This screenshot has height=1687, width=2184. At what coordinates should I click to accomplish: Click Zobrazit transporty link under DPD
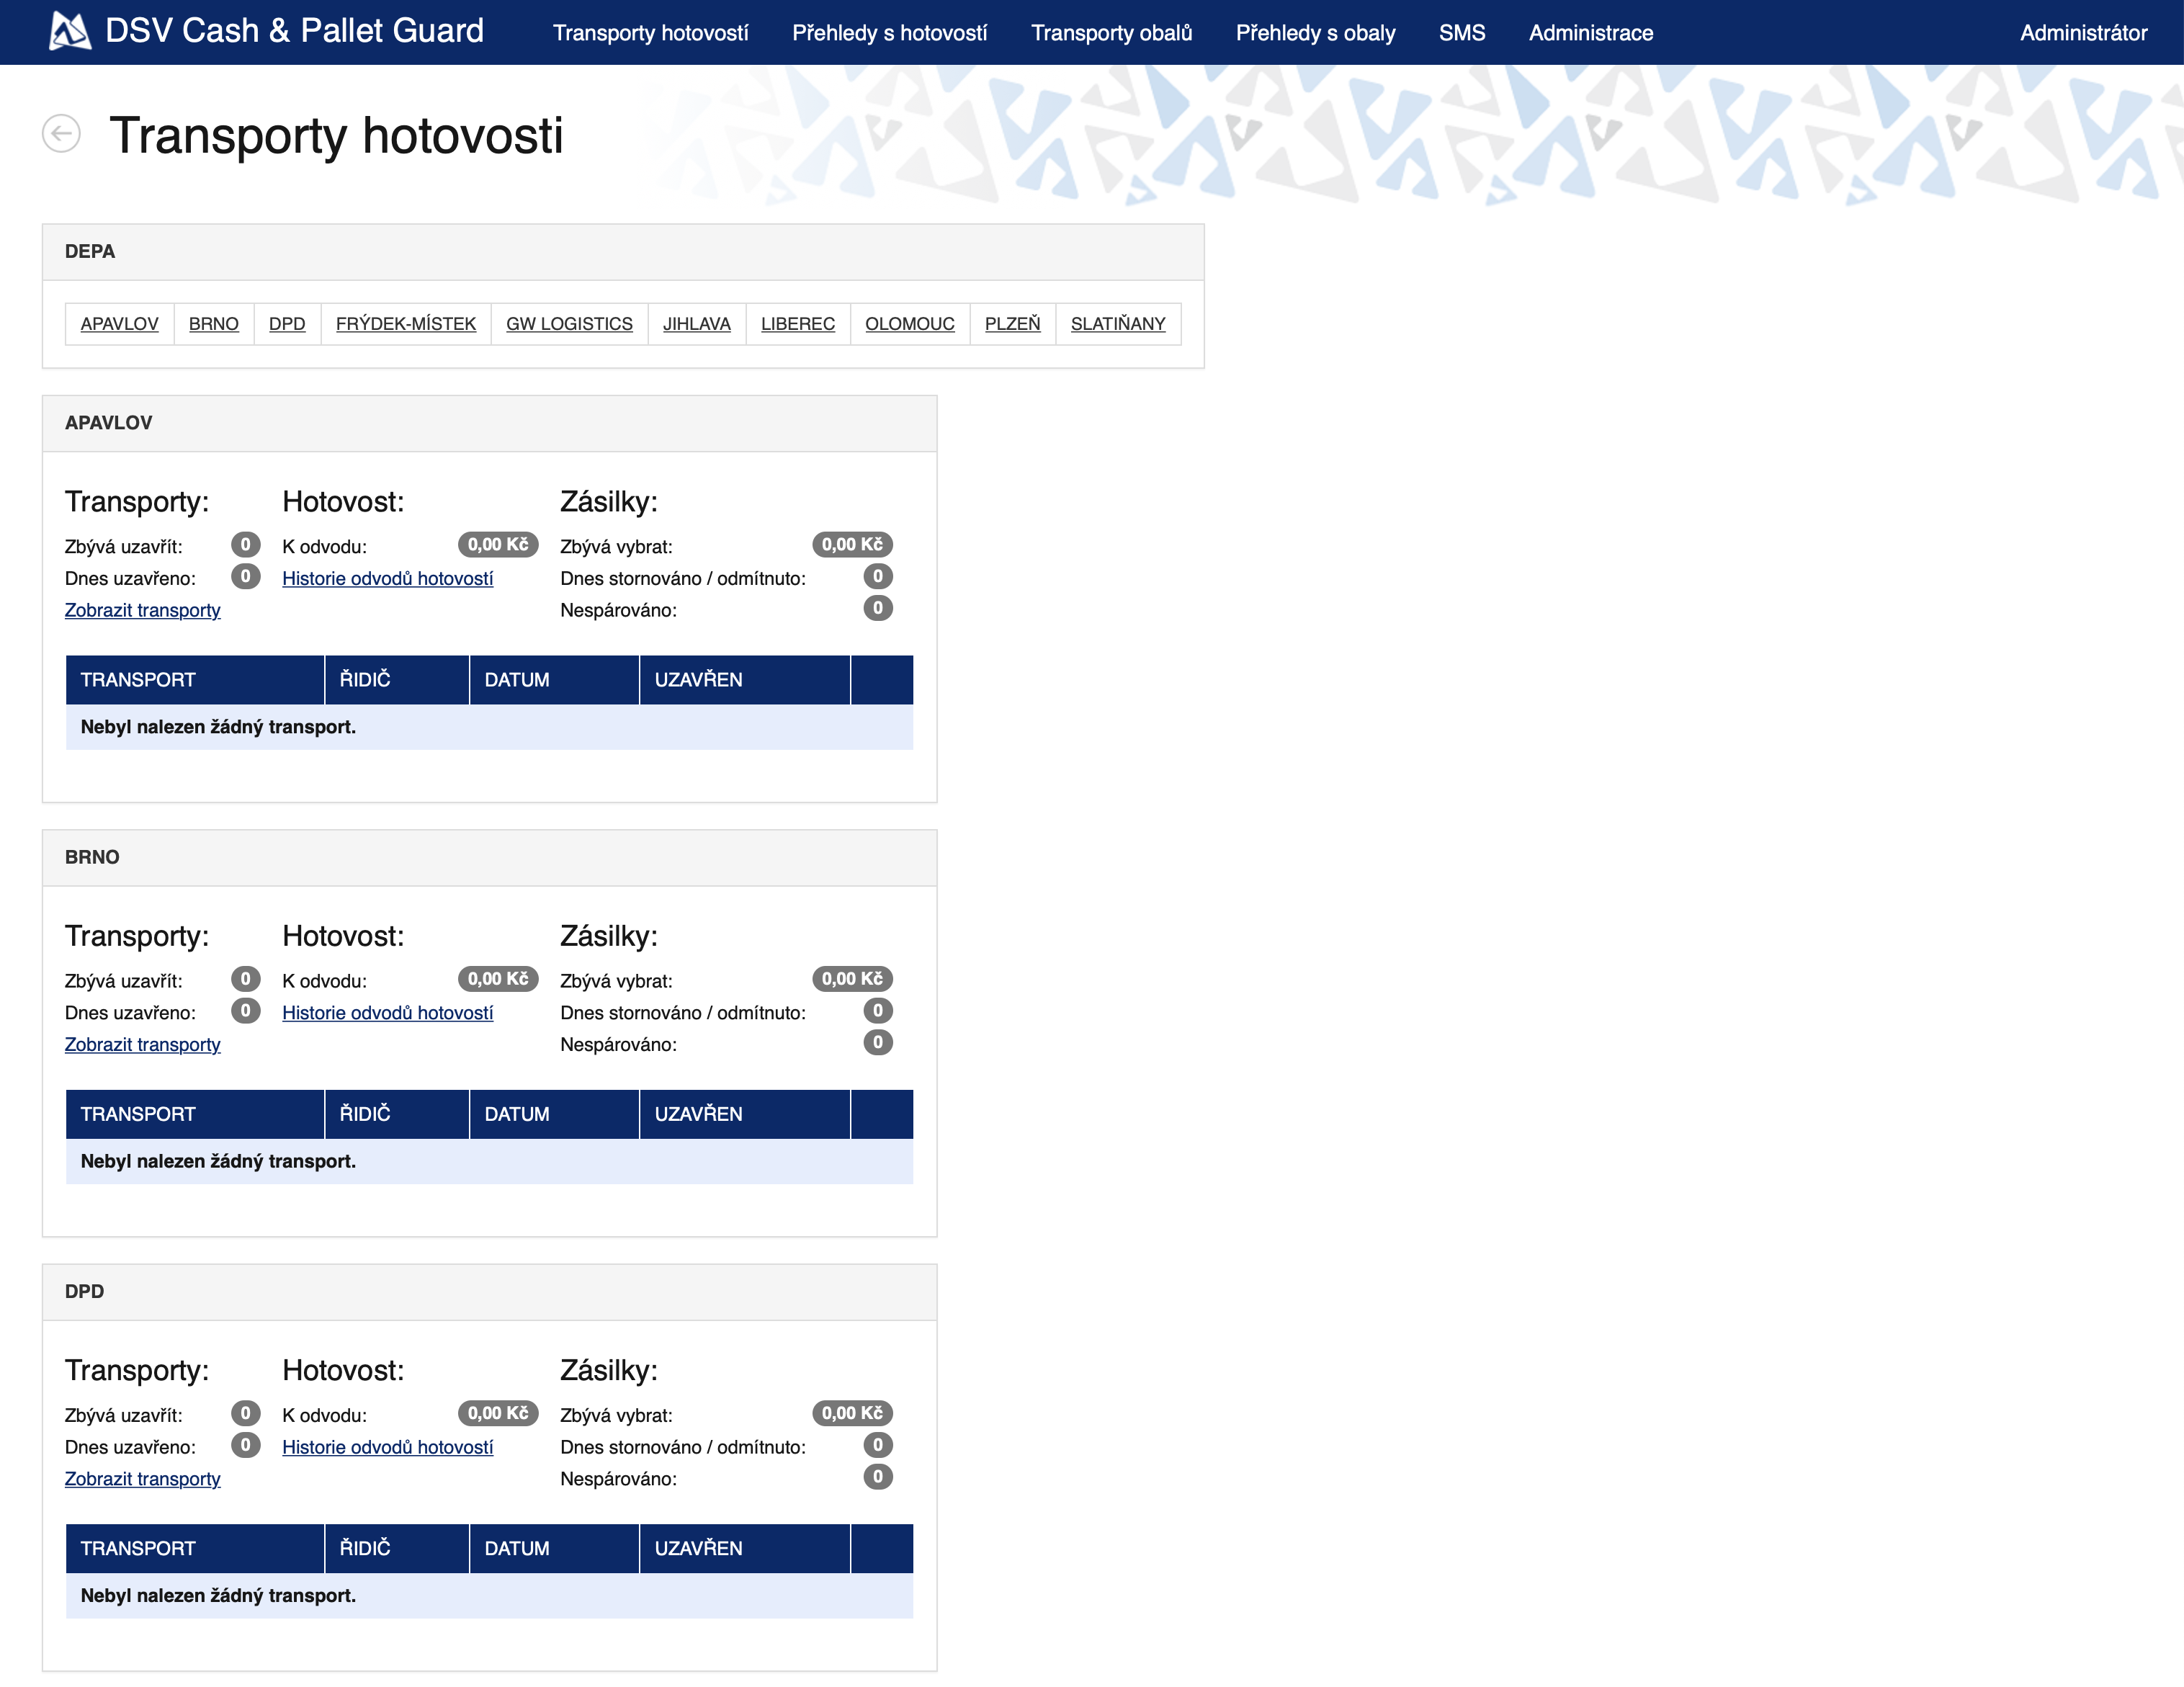142,1479
